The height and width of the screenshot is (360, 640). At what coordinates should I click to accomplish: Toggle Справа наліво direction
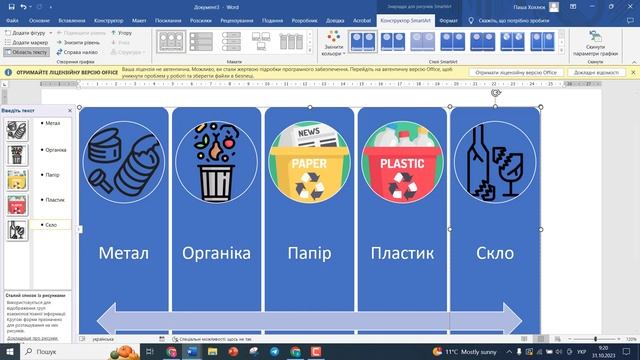77,52
